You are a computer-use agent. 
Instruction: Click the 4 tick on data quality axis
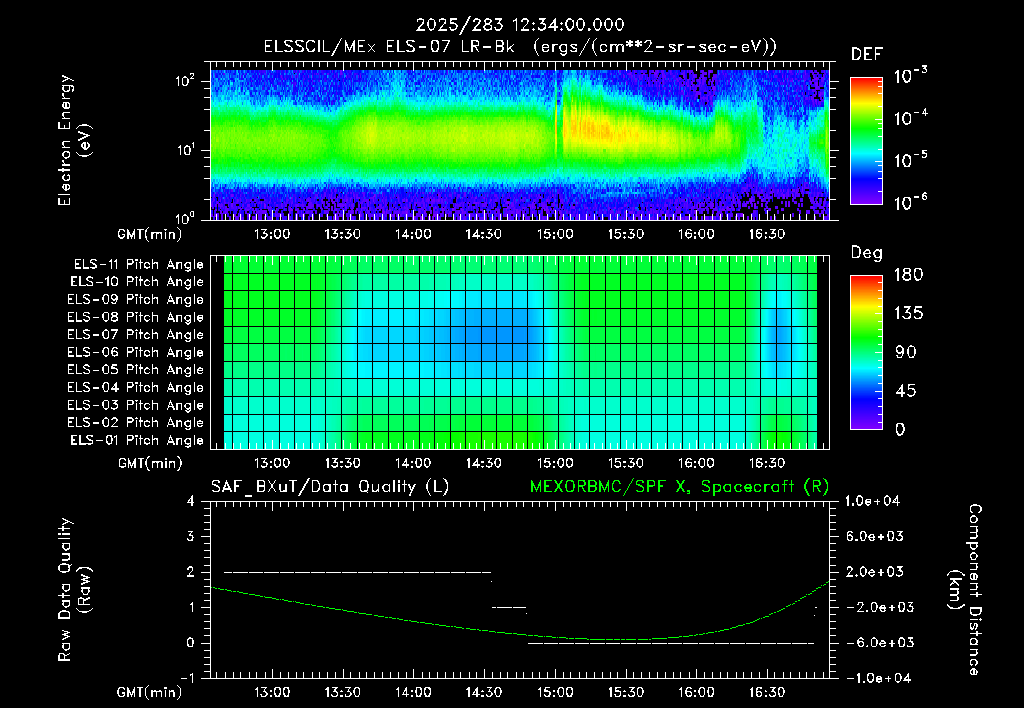(x=191, y=501)
